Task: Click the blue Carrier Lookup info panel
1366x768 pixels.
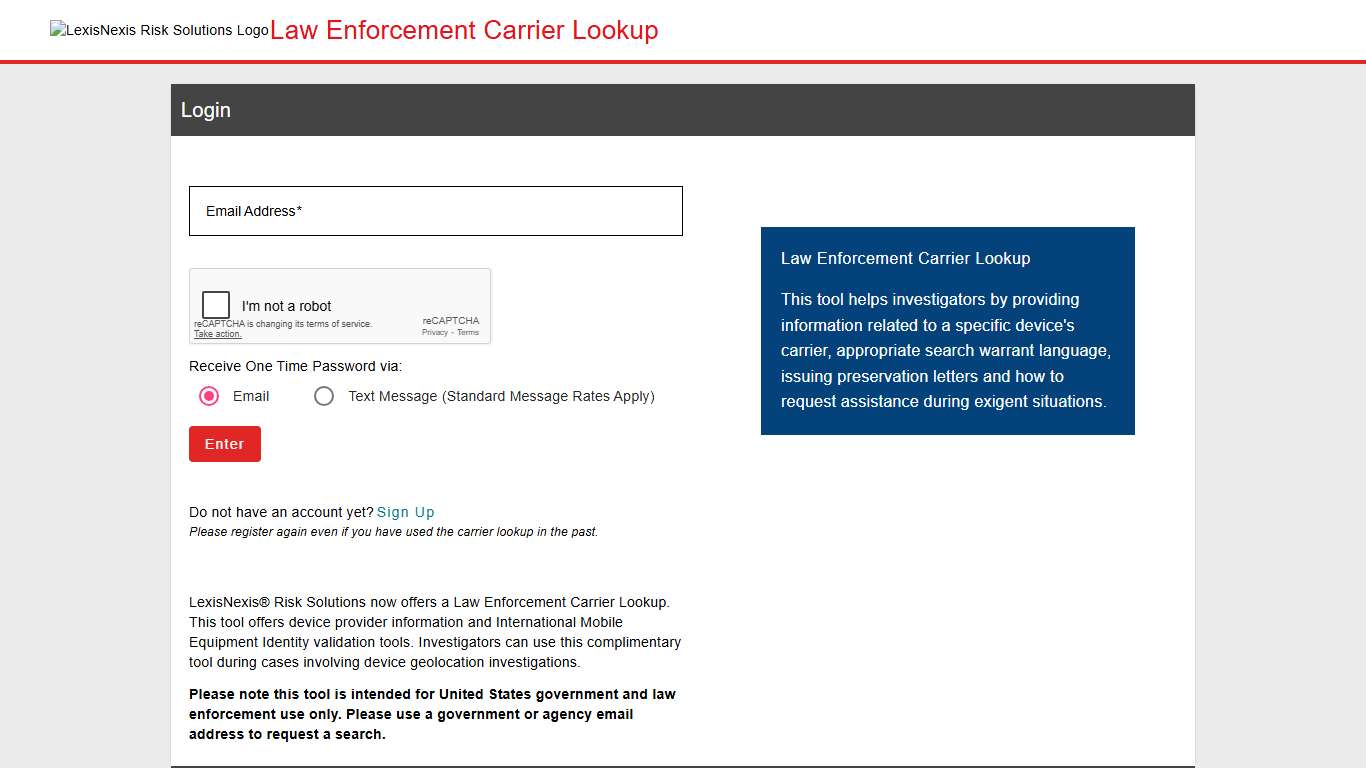Action: tap(947, 331)
